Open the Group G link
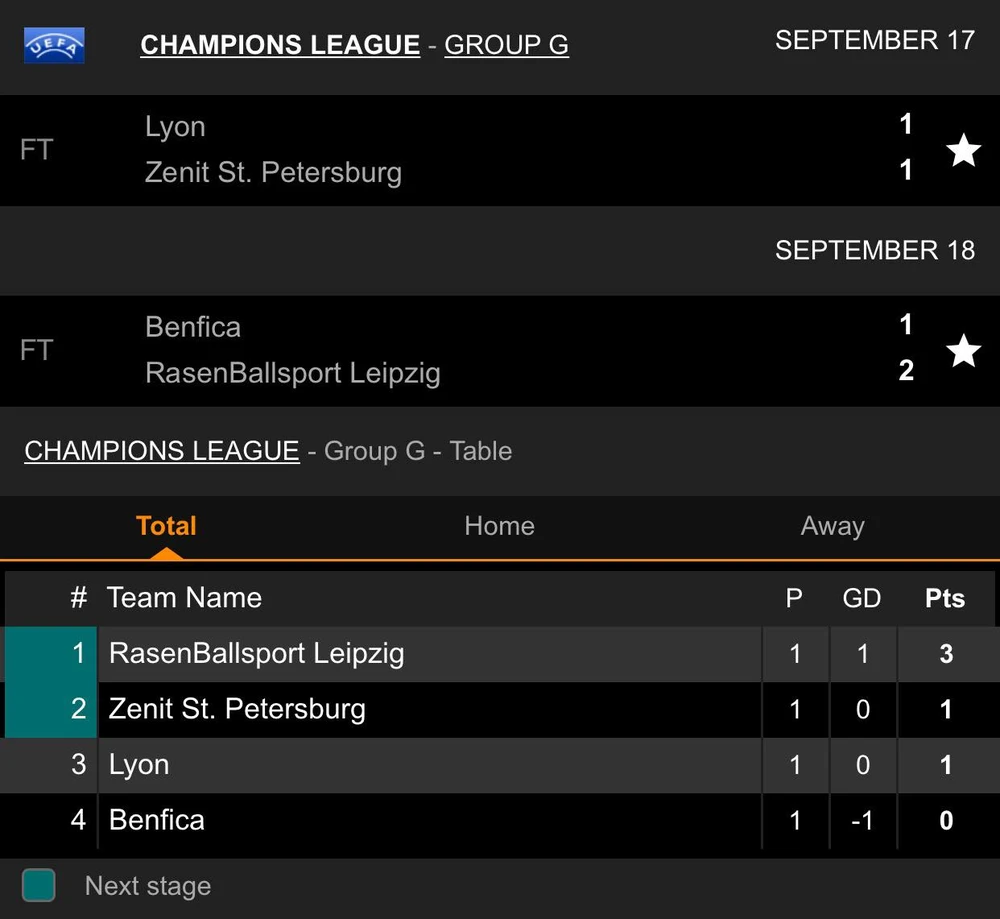This screenshot has width=1000, height=919. 506,45
